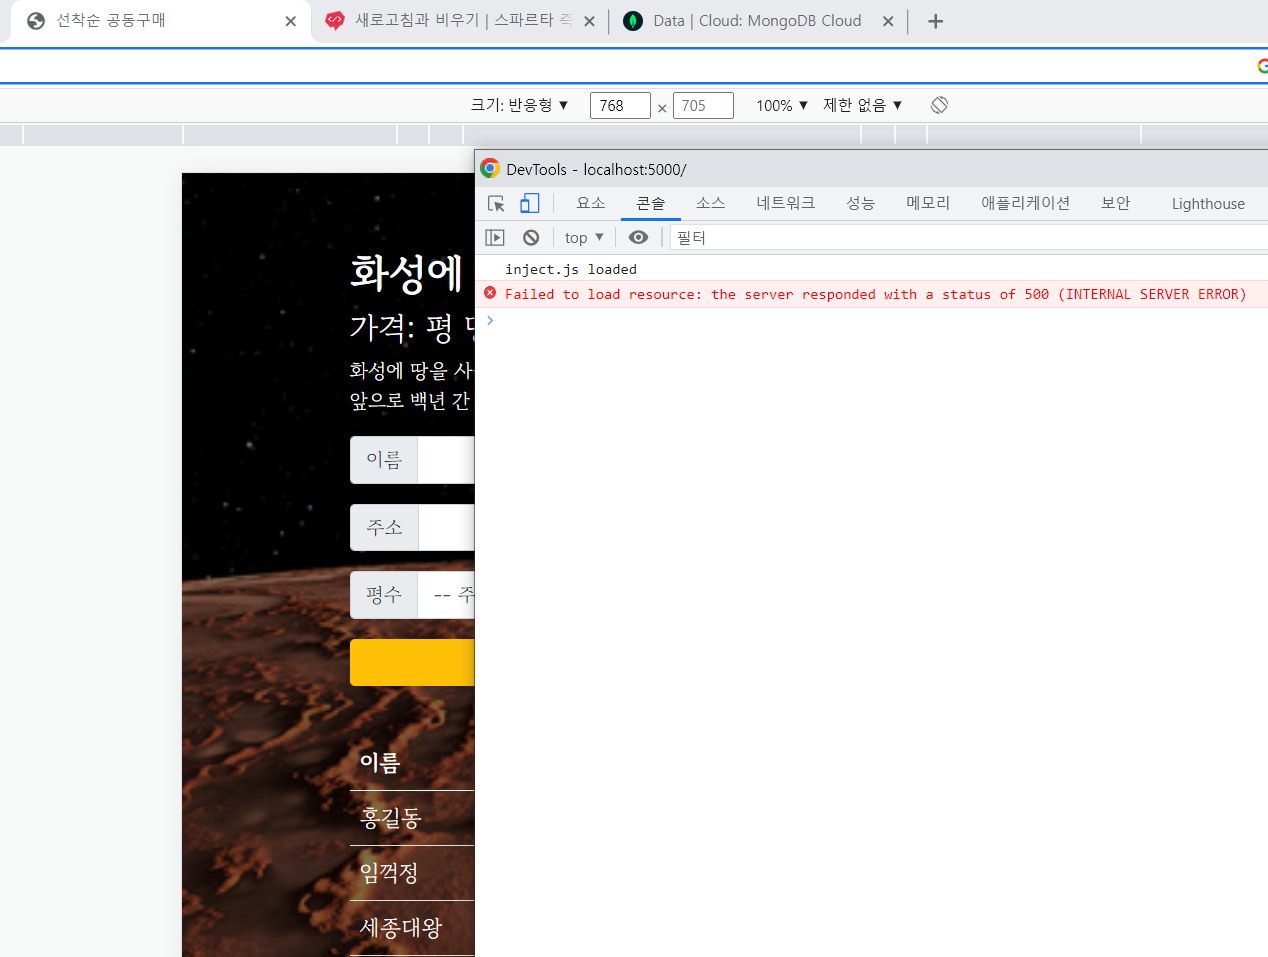Click the 주소 address input field
The image size is (1268, 957).
(446, 527)
